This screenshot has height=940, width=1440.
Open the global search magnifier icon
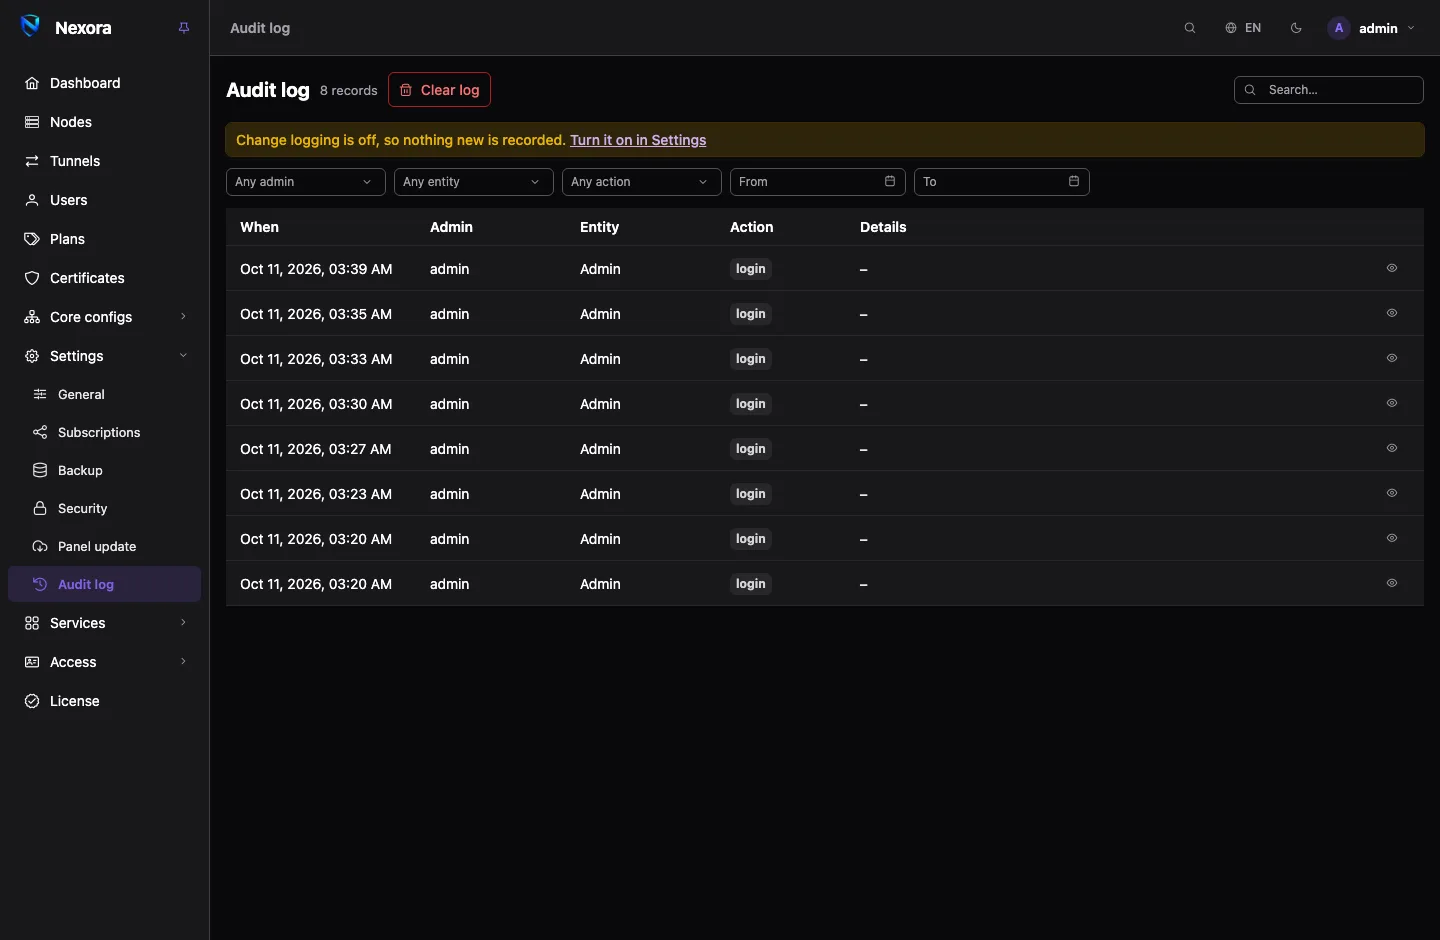coord(1190,28)
